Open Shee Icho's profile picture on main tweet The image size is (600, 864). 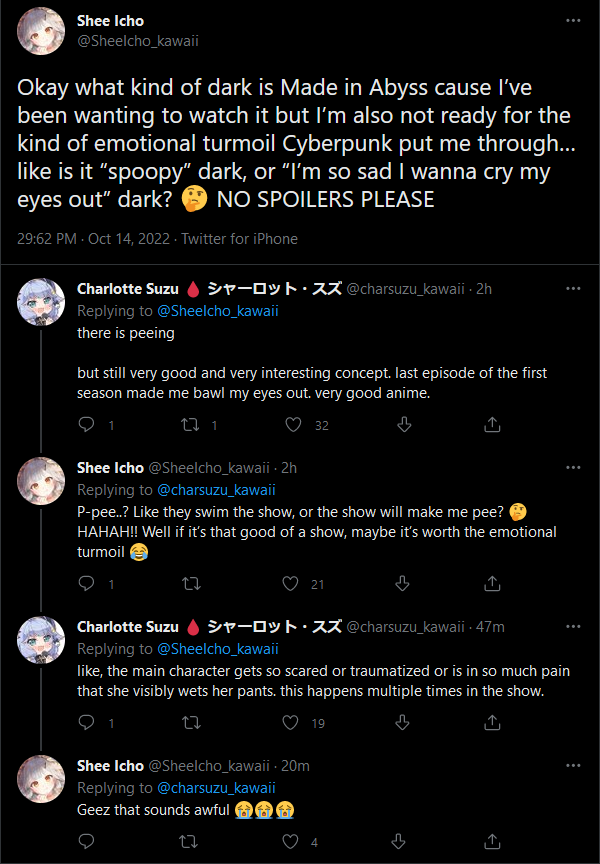pyautogui.click(x=42, y=31)
